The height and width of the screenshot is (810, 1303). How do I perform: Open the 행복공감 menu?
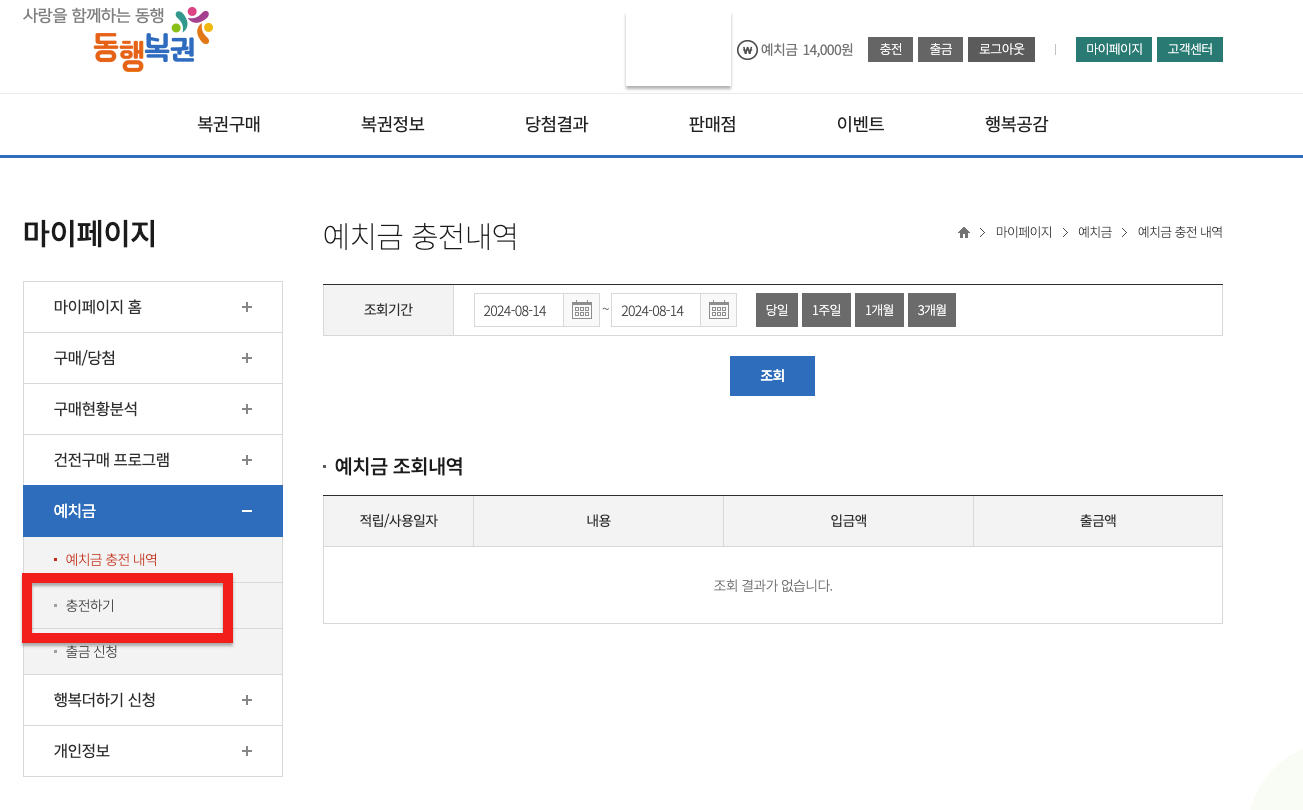click(1017, 125)
